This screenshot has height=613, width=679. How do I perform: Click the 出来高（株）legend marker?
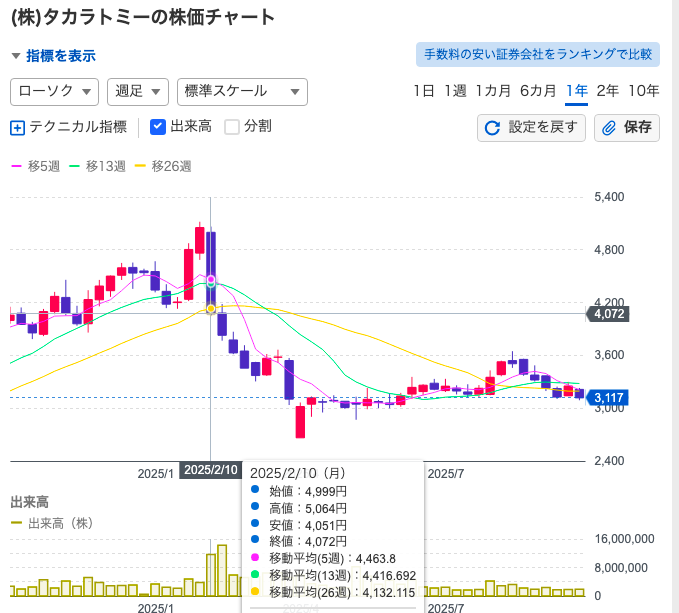click(x=16, y=523)
